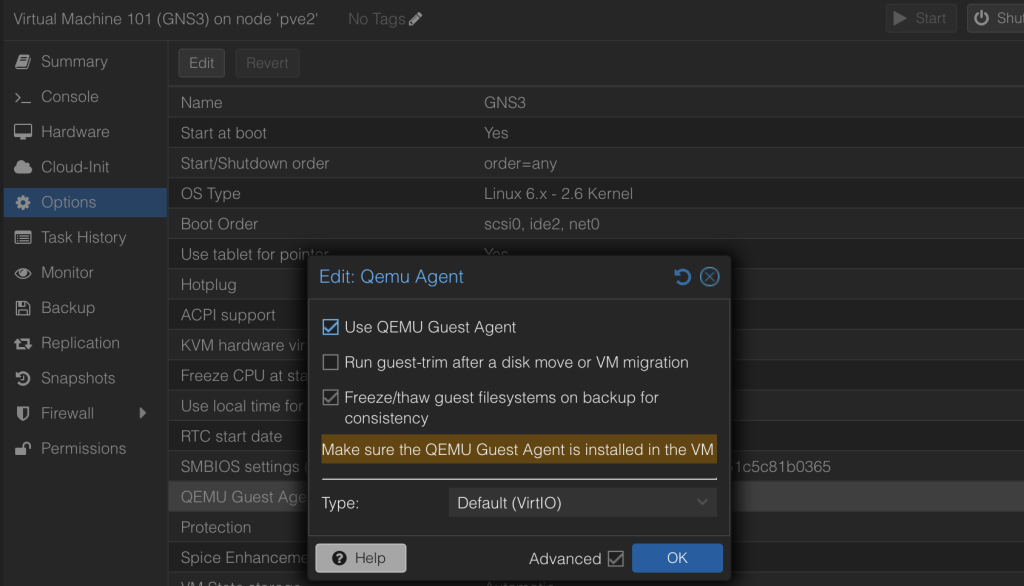Screen dimensions: 1024x586
Task: Enable guest-trim after disk move checkbox
Action: click(331, 362)
